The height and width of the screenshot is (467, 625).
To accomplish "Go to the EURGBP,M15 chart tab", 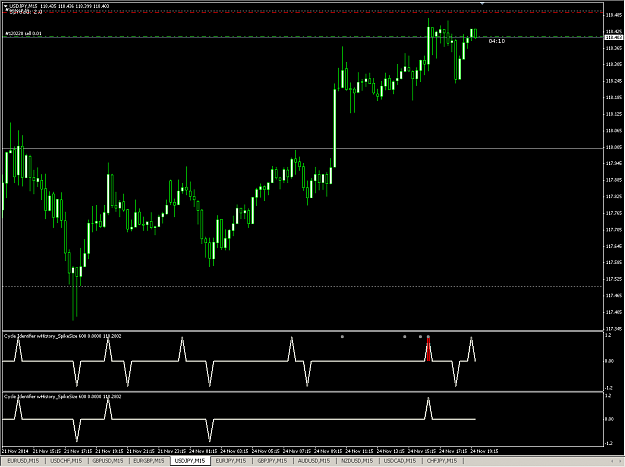I will point(149,461).
